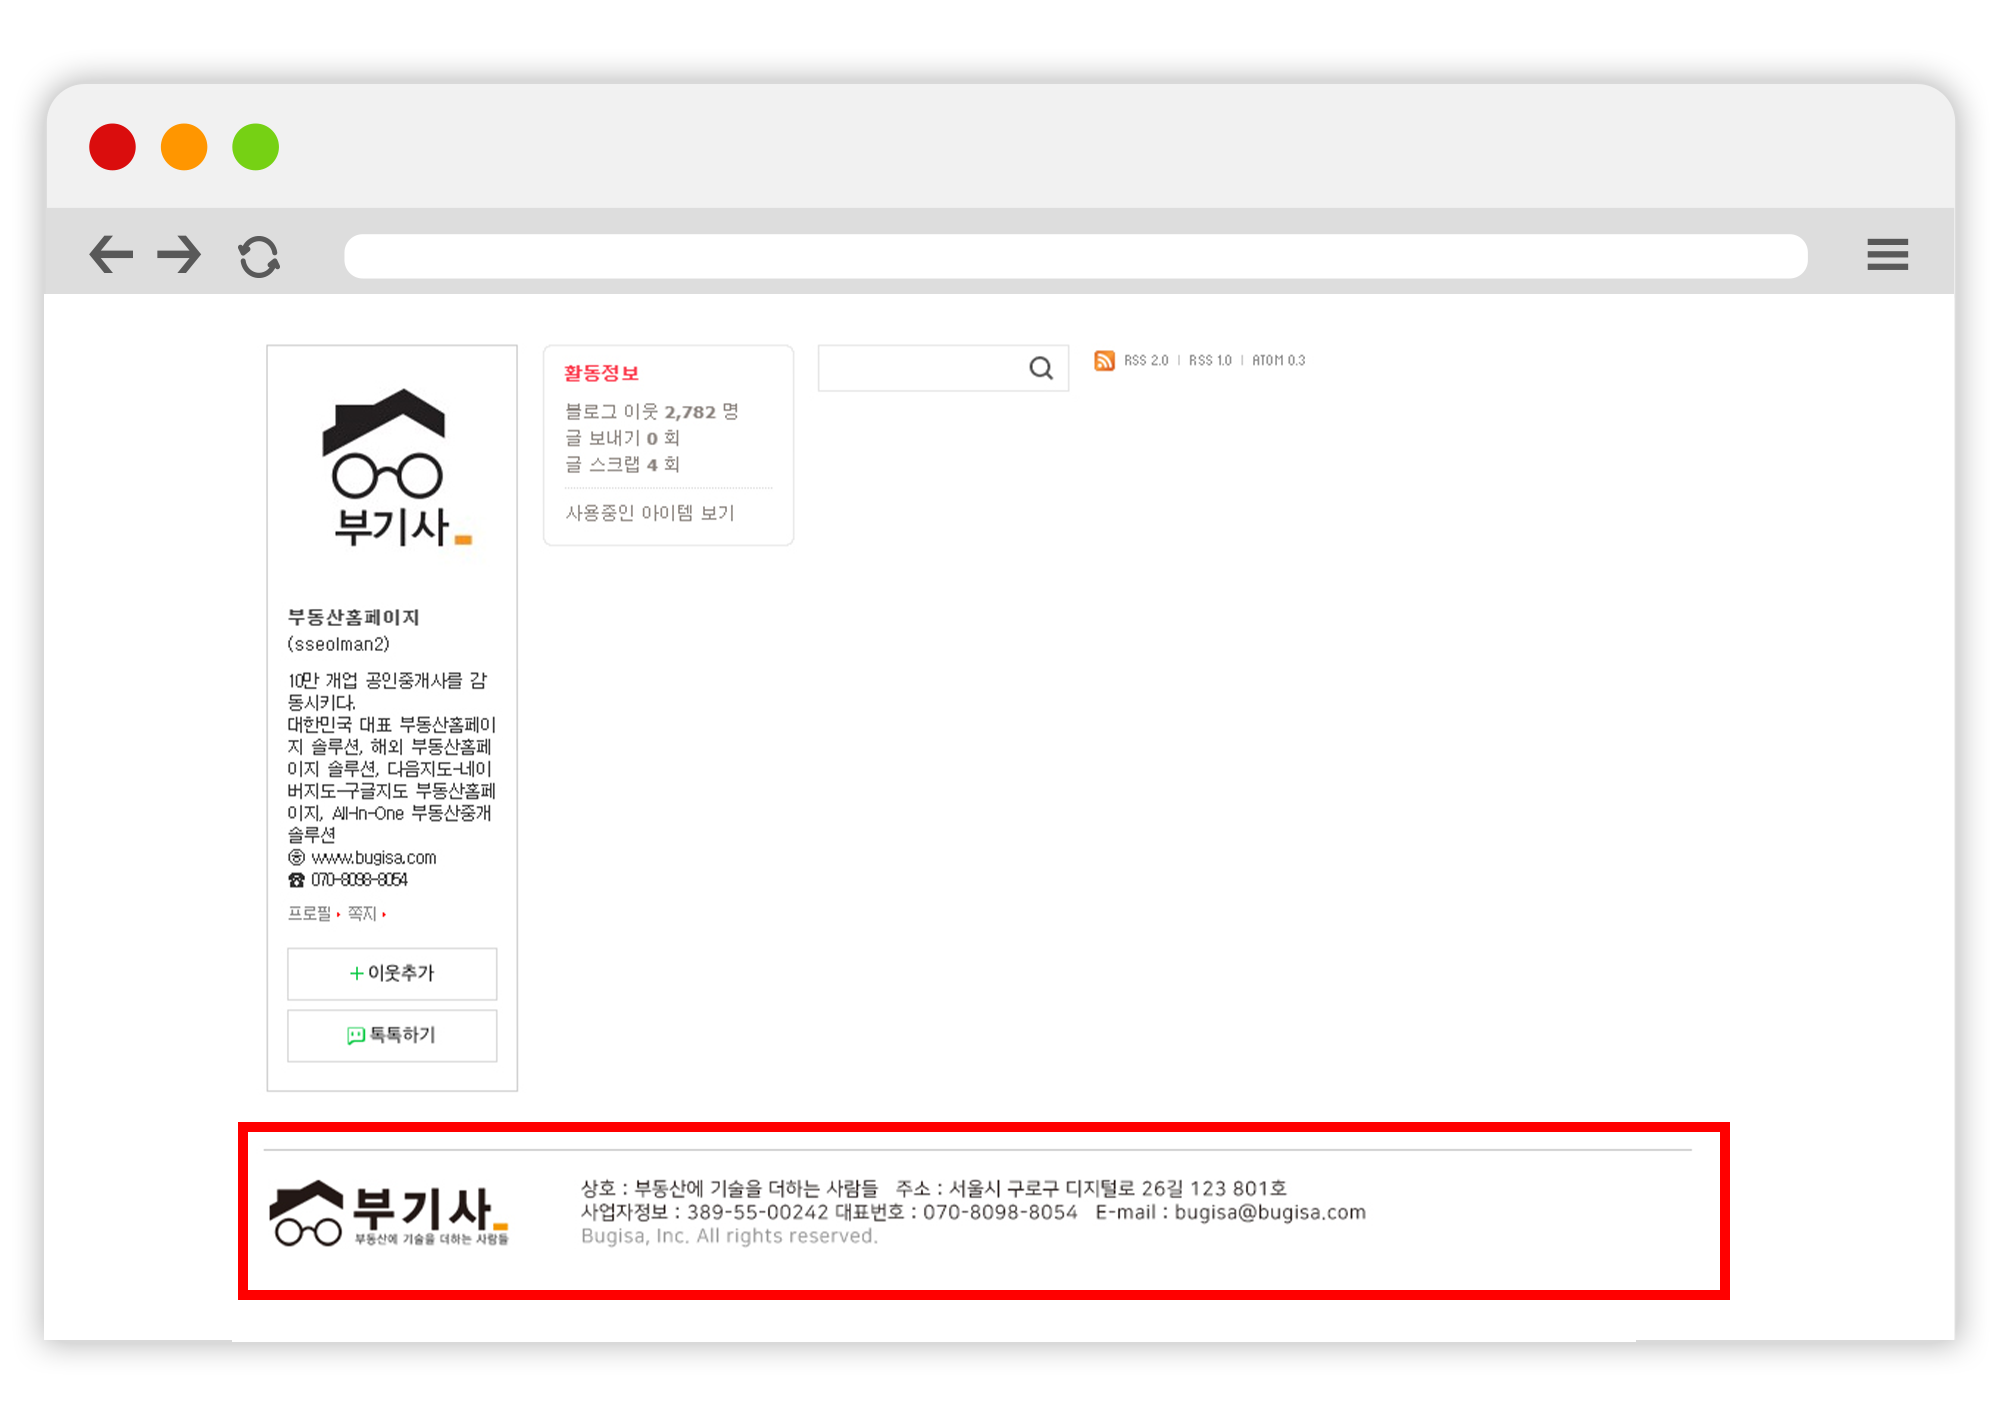Screen dimensions: 2000x1424
Task: Click the 활동정보 heading
Action: click(601, 373)
